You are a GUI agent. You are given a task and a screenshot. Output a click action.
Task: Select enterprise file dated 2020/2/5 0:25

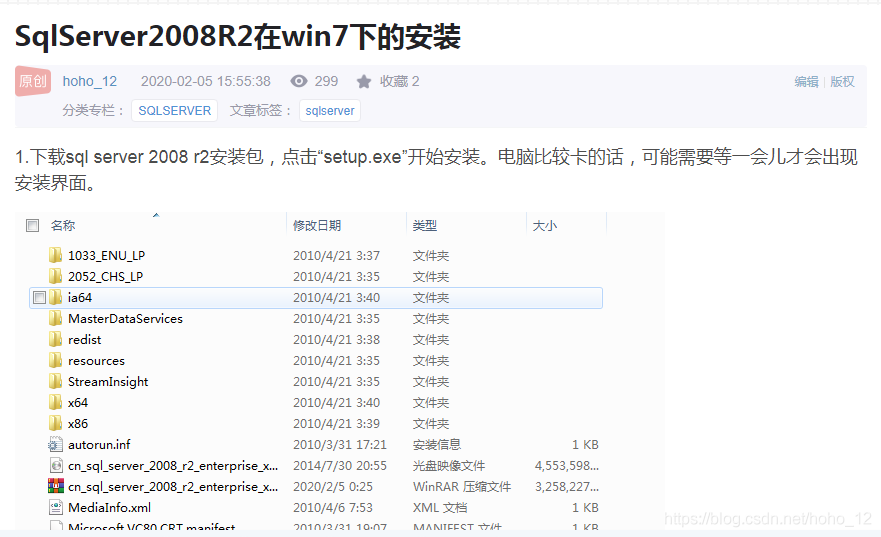[173, 487]
